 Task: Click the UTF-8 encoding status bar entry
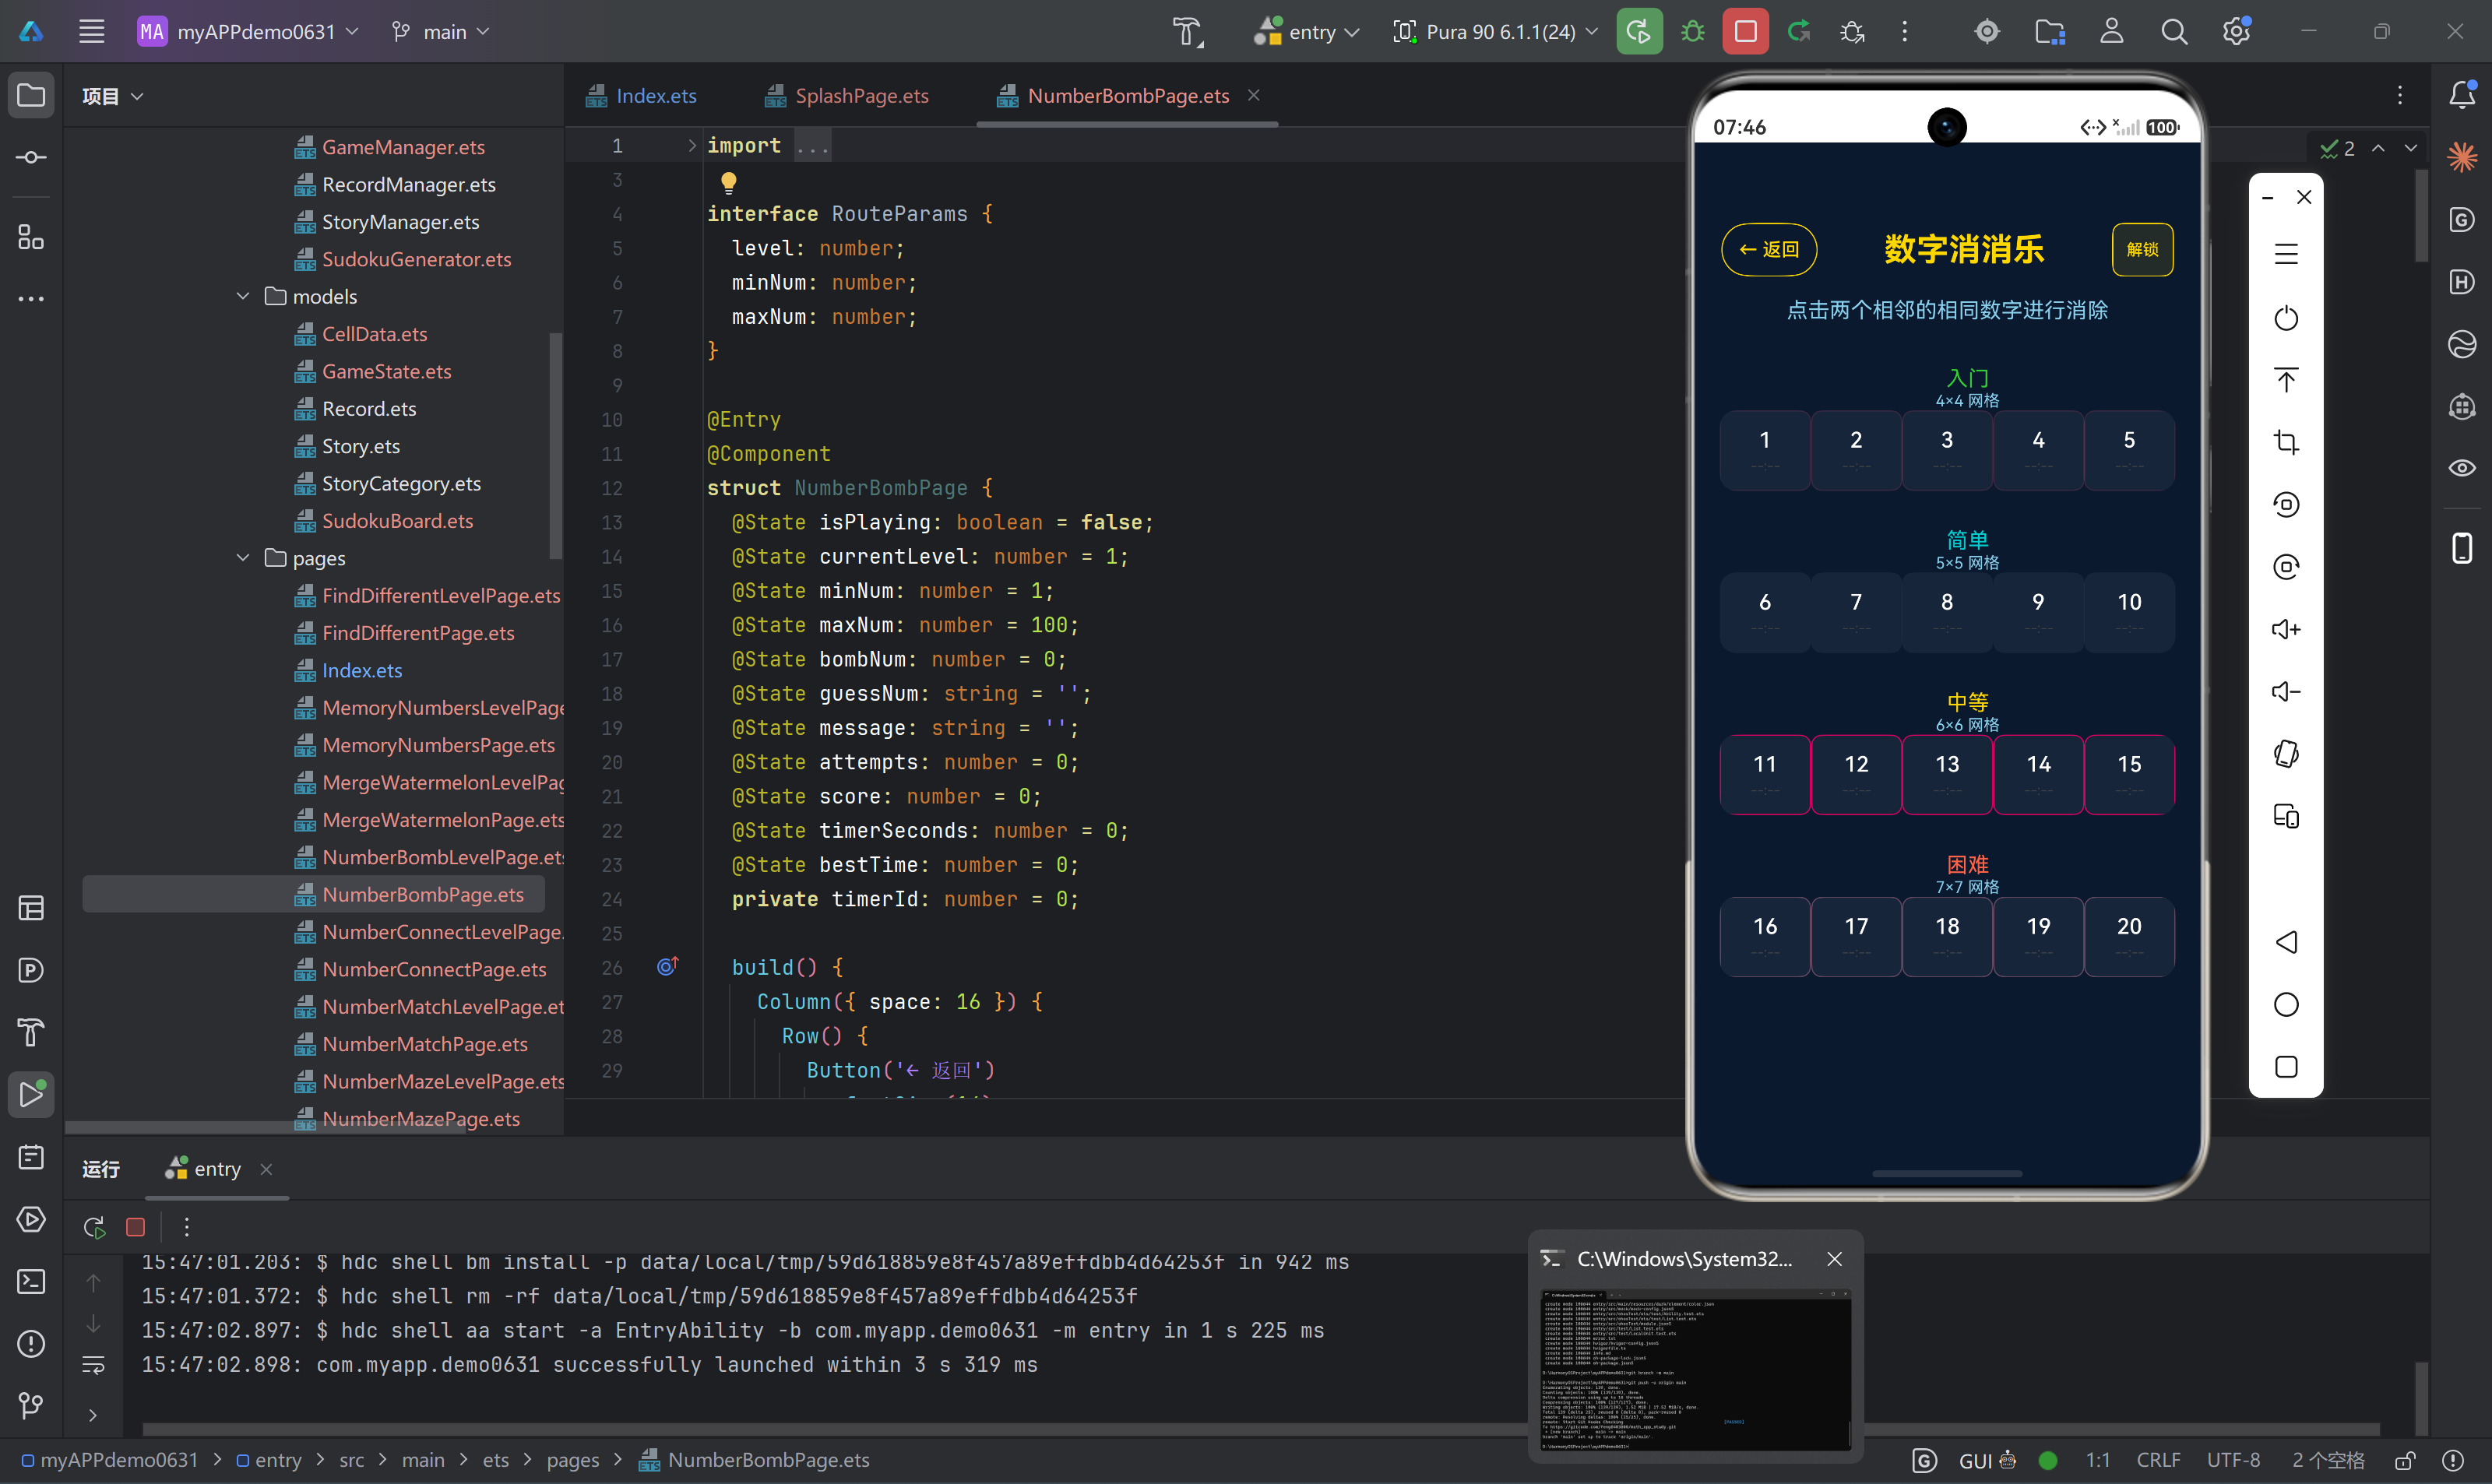[x=2233, y=1460]
